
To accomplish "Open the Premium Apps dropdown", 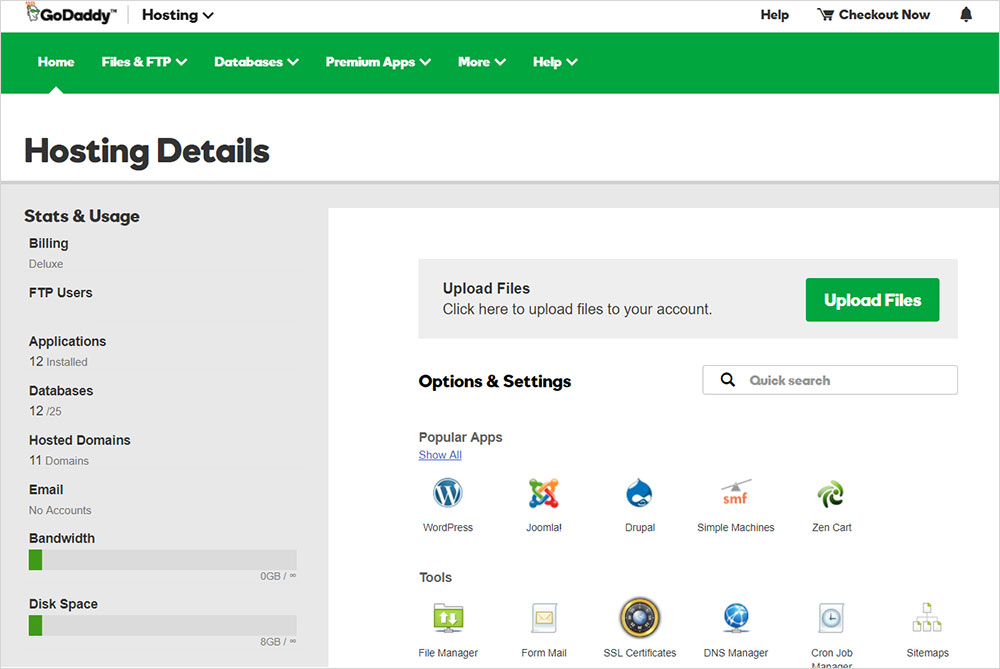I will coord(378,62).
